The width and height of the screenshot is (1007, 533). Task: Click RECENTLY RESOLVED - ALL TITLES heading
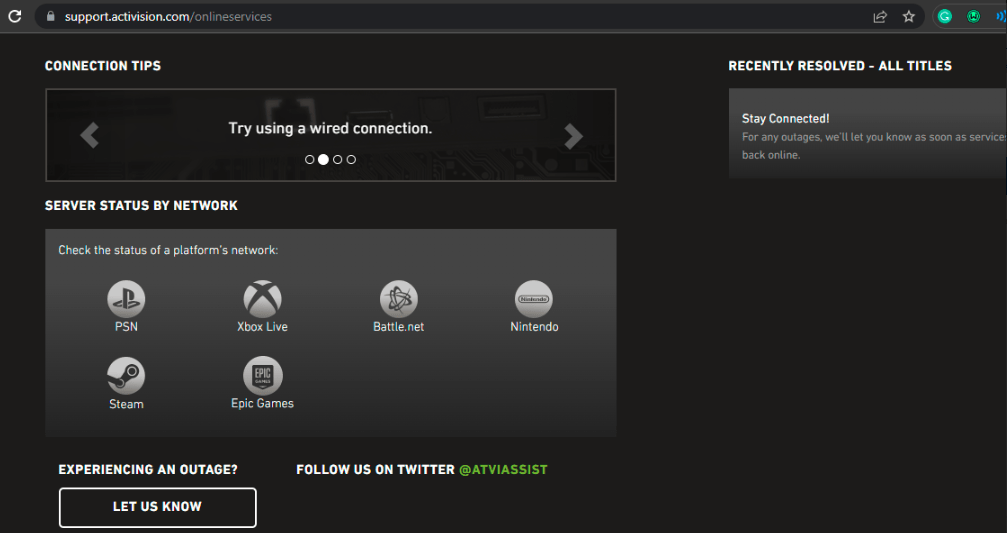click(x=840, y=66)
